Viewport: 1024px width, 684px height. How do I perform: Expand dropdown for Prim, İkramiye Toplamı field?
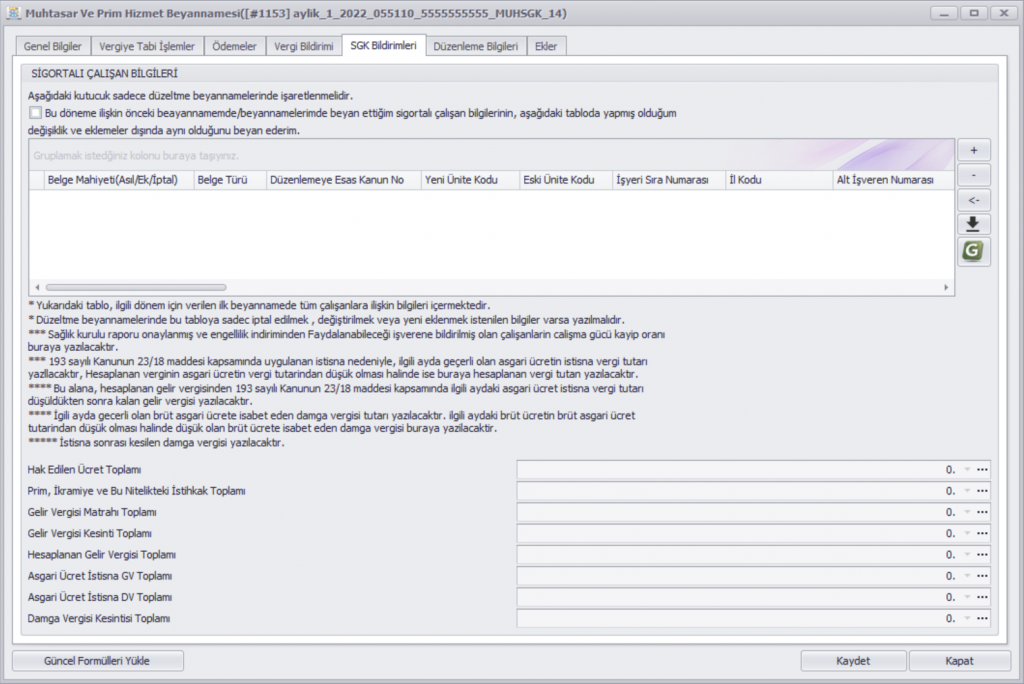pyautogui.click(x=967, y=491)
